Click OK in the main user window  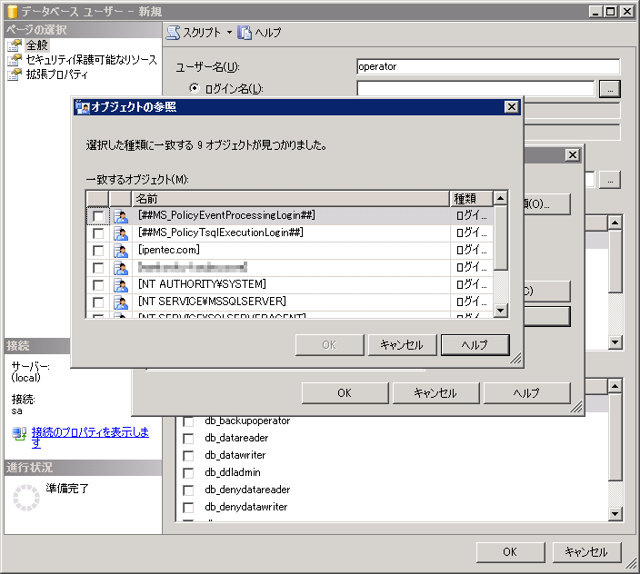(x=510, y=552)
